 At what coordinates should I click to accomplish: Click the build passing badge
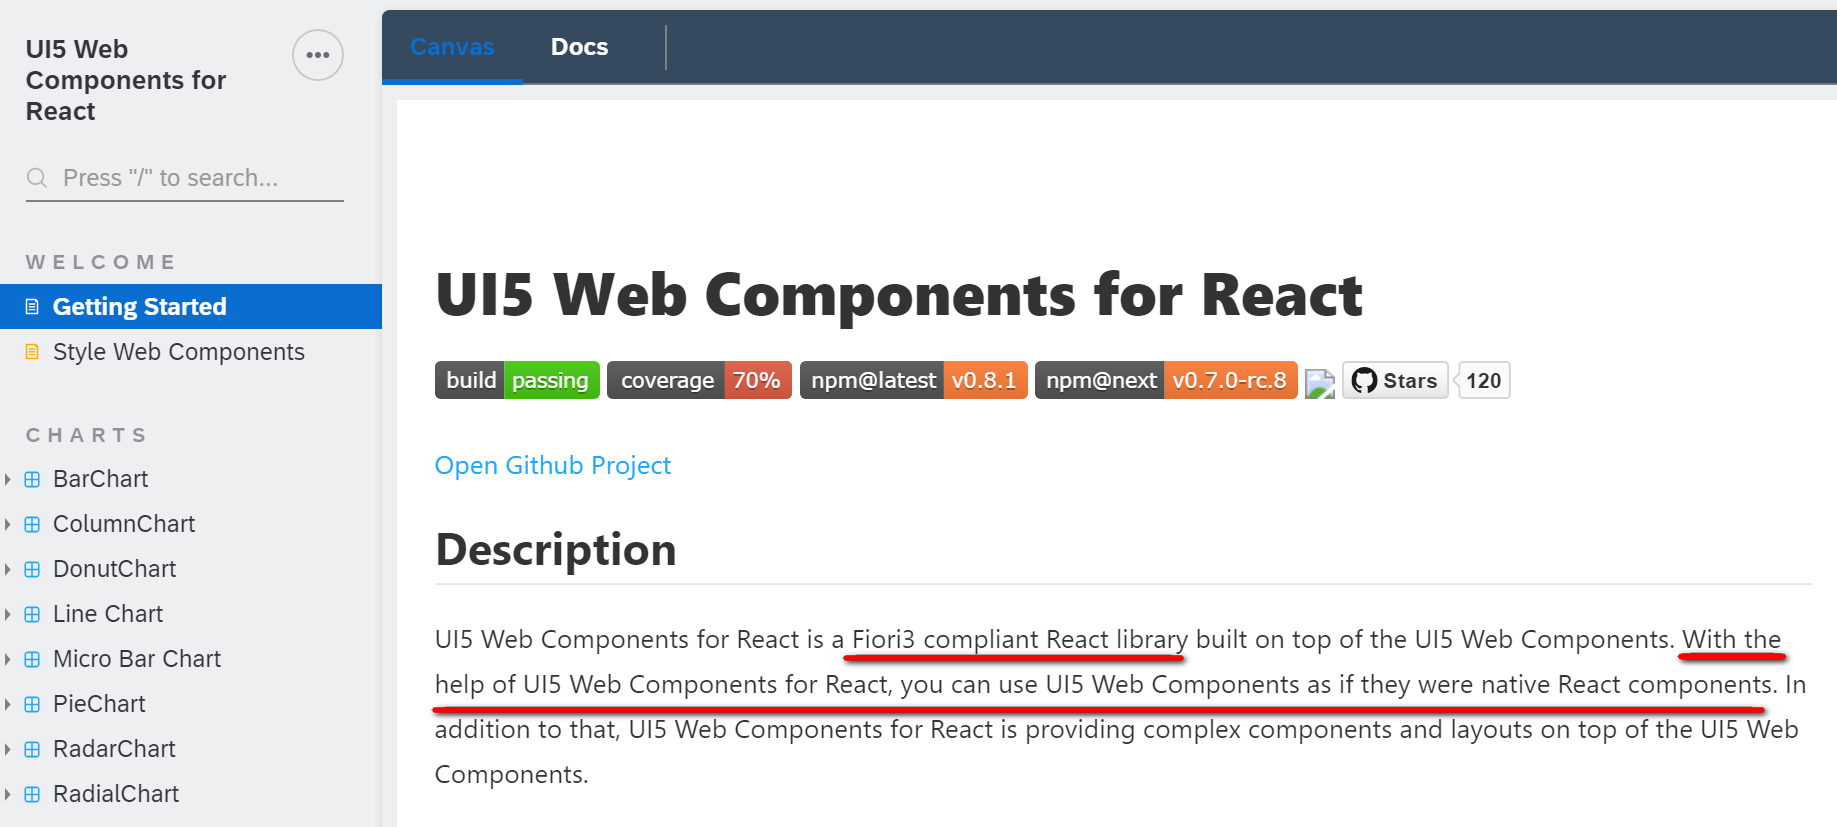(x=517, y=380)
